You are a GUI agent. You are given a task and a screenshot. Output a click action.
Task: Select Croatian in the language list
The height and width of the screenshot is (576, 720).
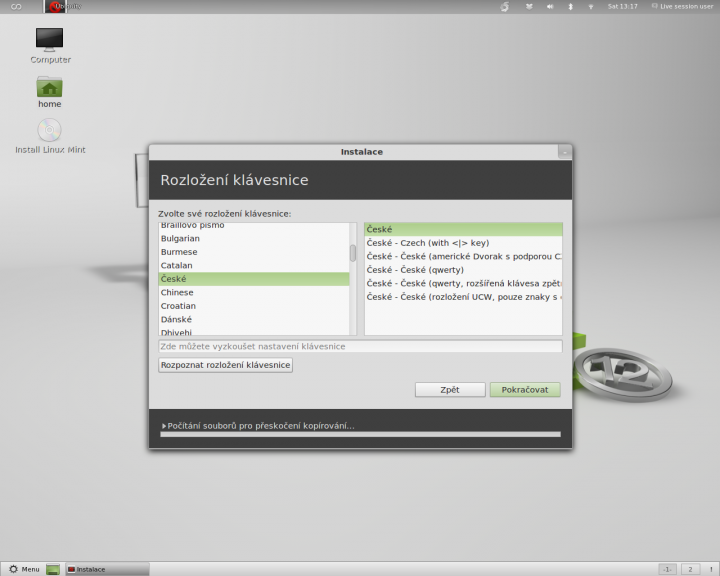253,306
